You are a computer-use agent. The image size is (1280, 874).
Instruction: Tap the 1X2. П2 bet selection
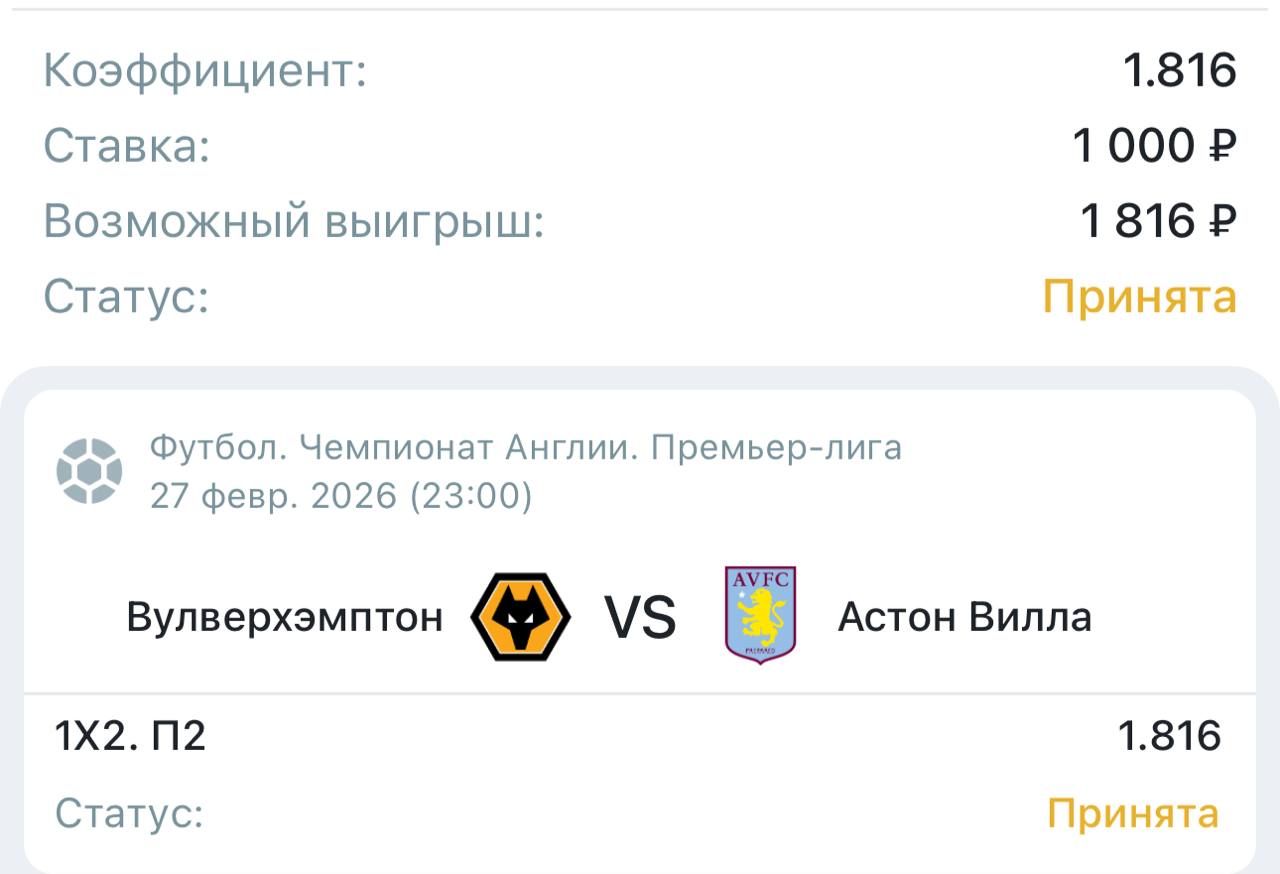[130, 737]
